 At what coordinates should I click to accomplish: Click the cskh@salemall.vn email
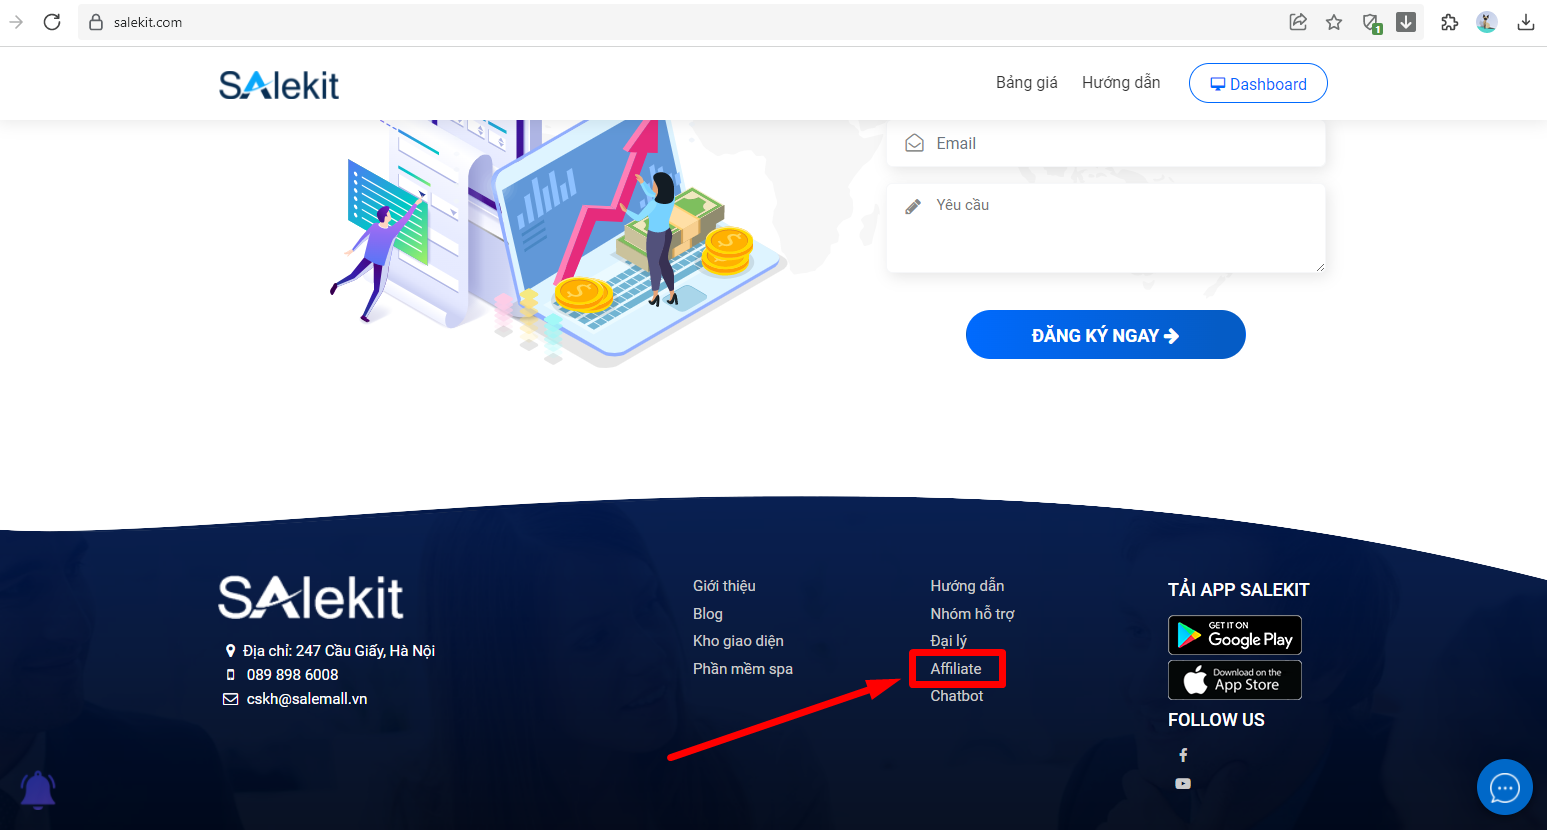(307, 699)
